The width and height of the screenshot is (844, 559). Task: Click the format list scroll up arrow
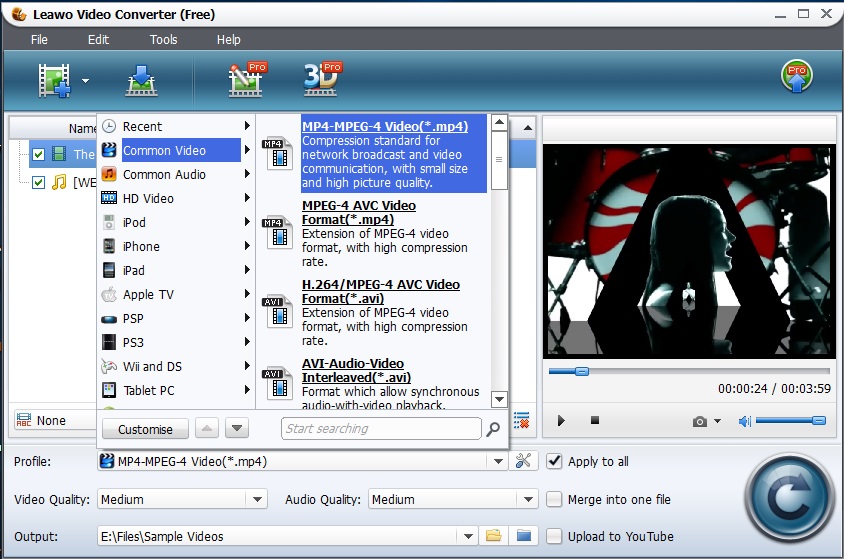pyautogui.click(x=499, y=123)
